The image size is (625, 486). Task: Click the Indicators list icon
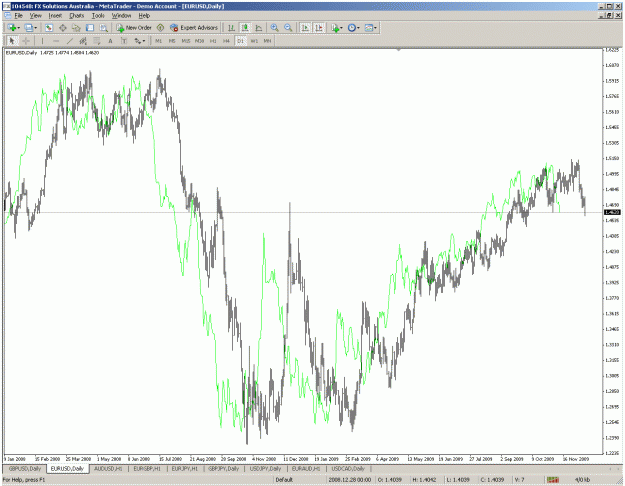point(335,28)
